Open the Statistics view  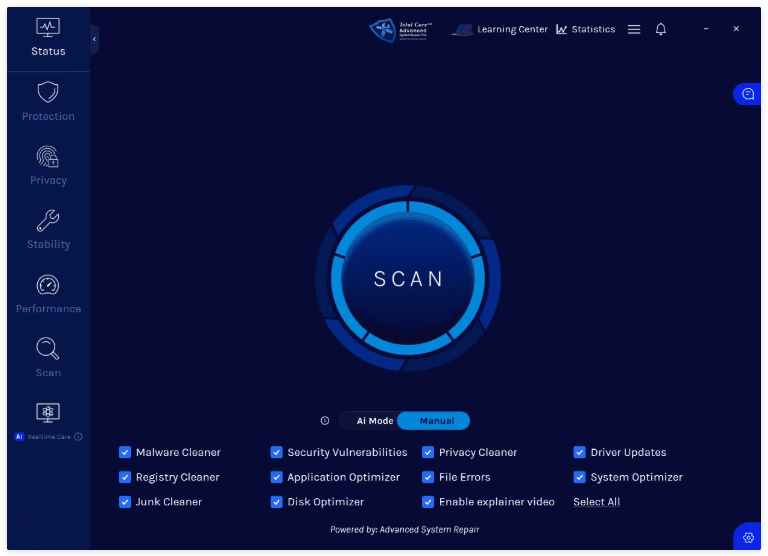585,29
